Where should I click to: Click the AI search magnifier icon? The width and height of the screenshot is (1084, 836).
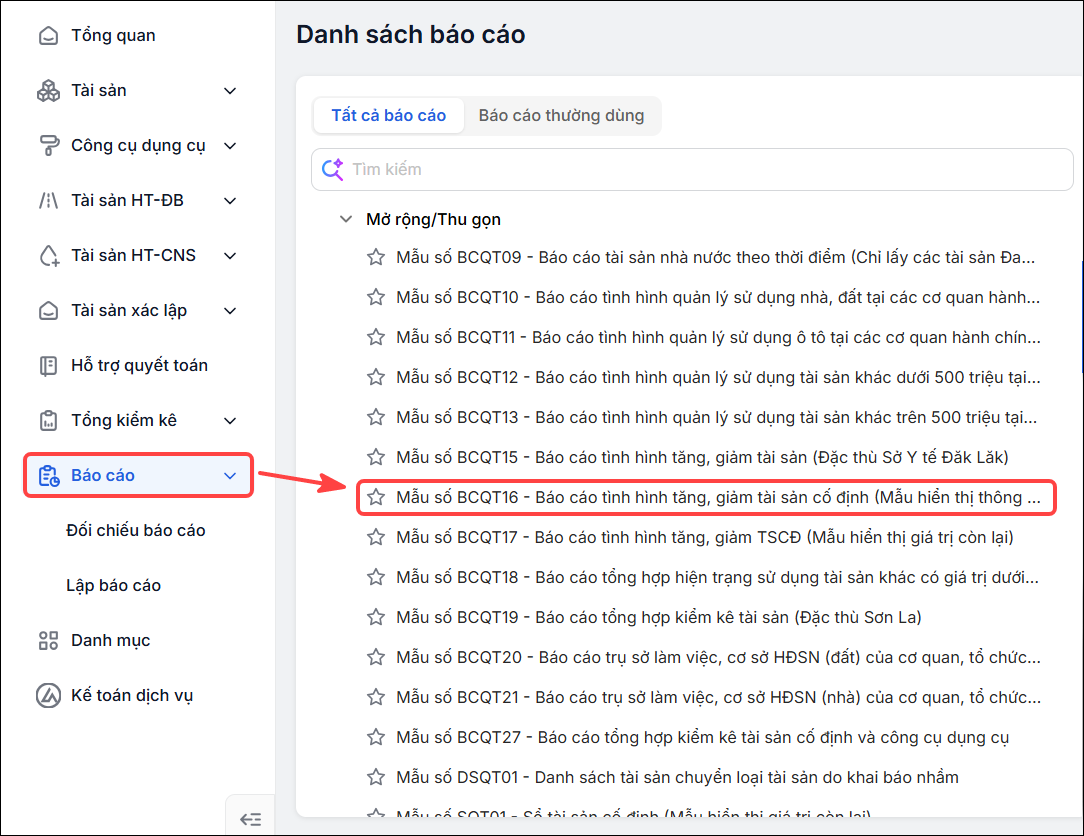click(x=333, y=169)
